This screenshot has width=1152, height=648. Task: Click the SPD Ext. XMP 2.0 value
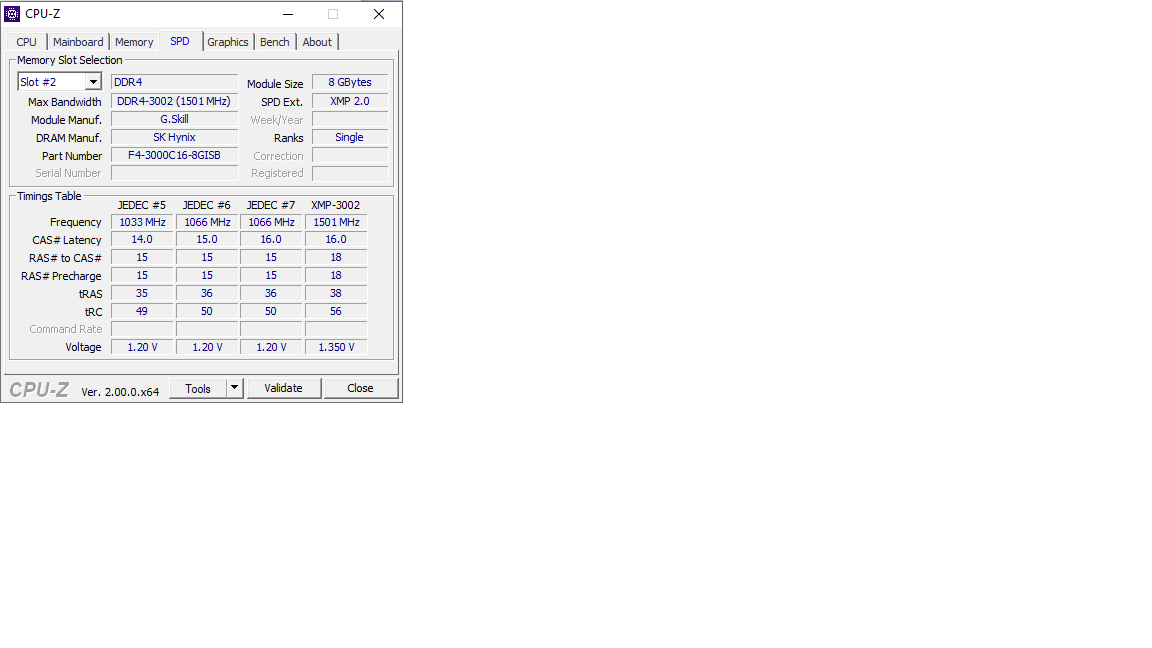[x=350, y=101]
